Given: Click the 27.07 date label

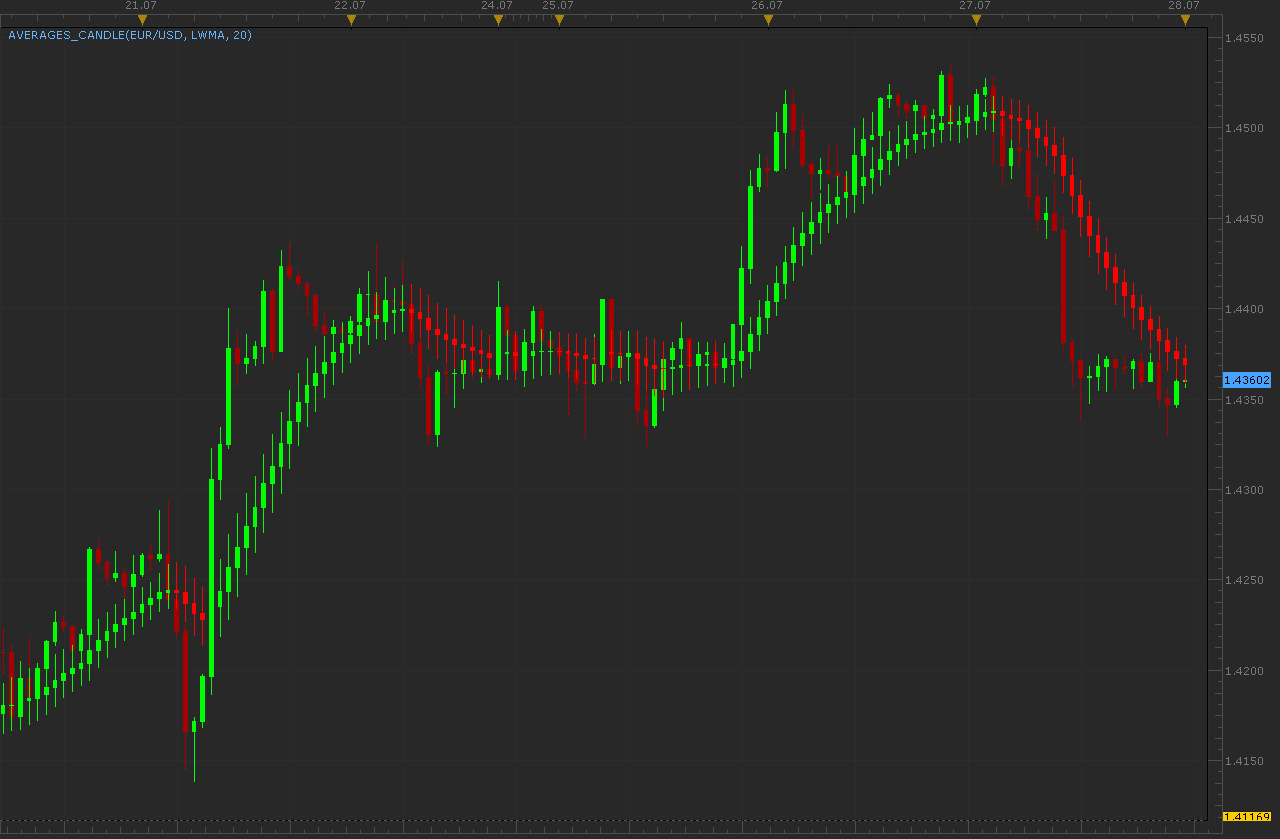Looking at the screenshot, I should point(975,5).
